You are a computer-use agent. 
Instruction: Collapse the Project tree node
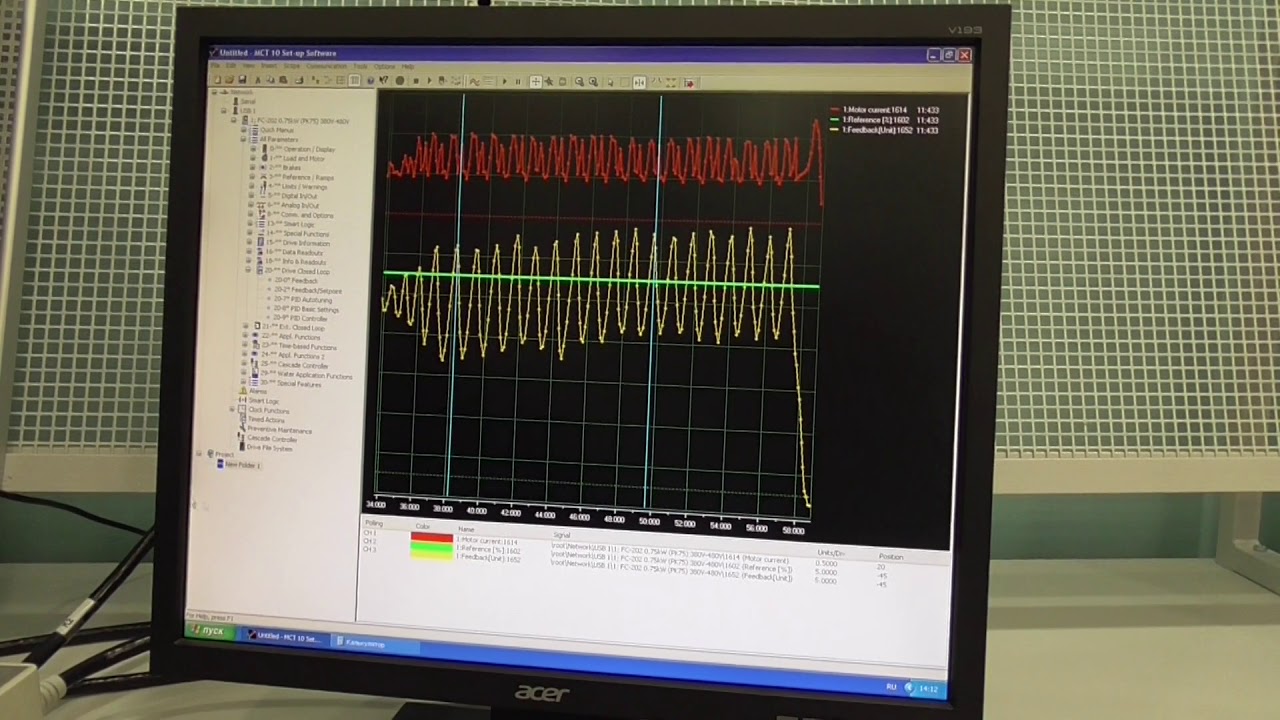pyautogui.click(x=199, y=453)
